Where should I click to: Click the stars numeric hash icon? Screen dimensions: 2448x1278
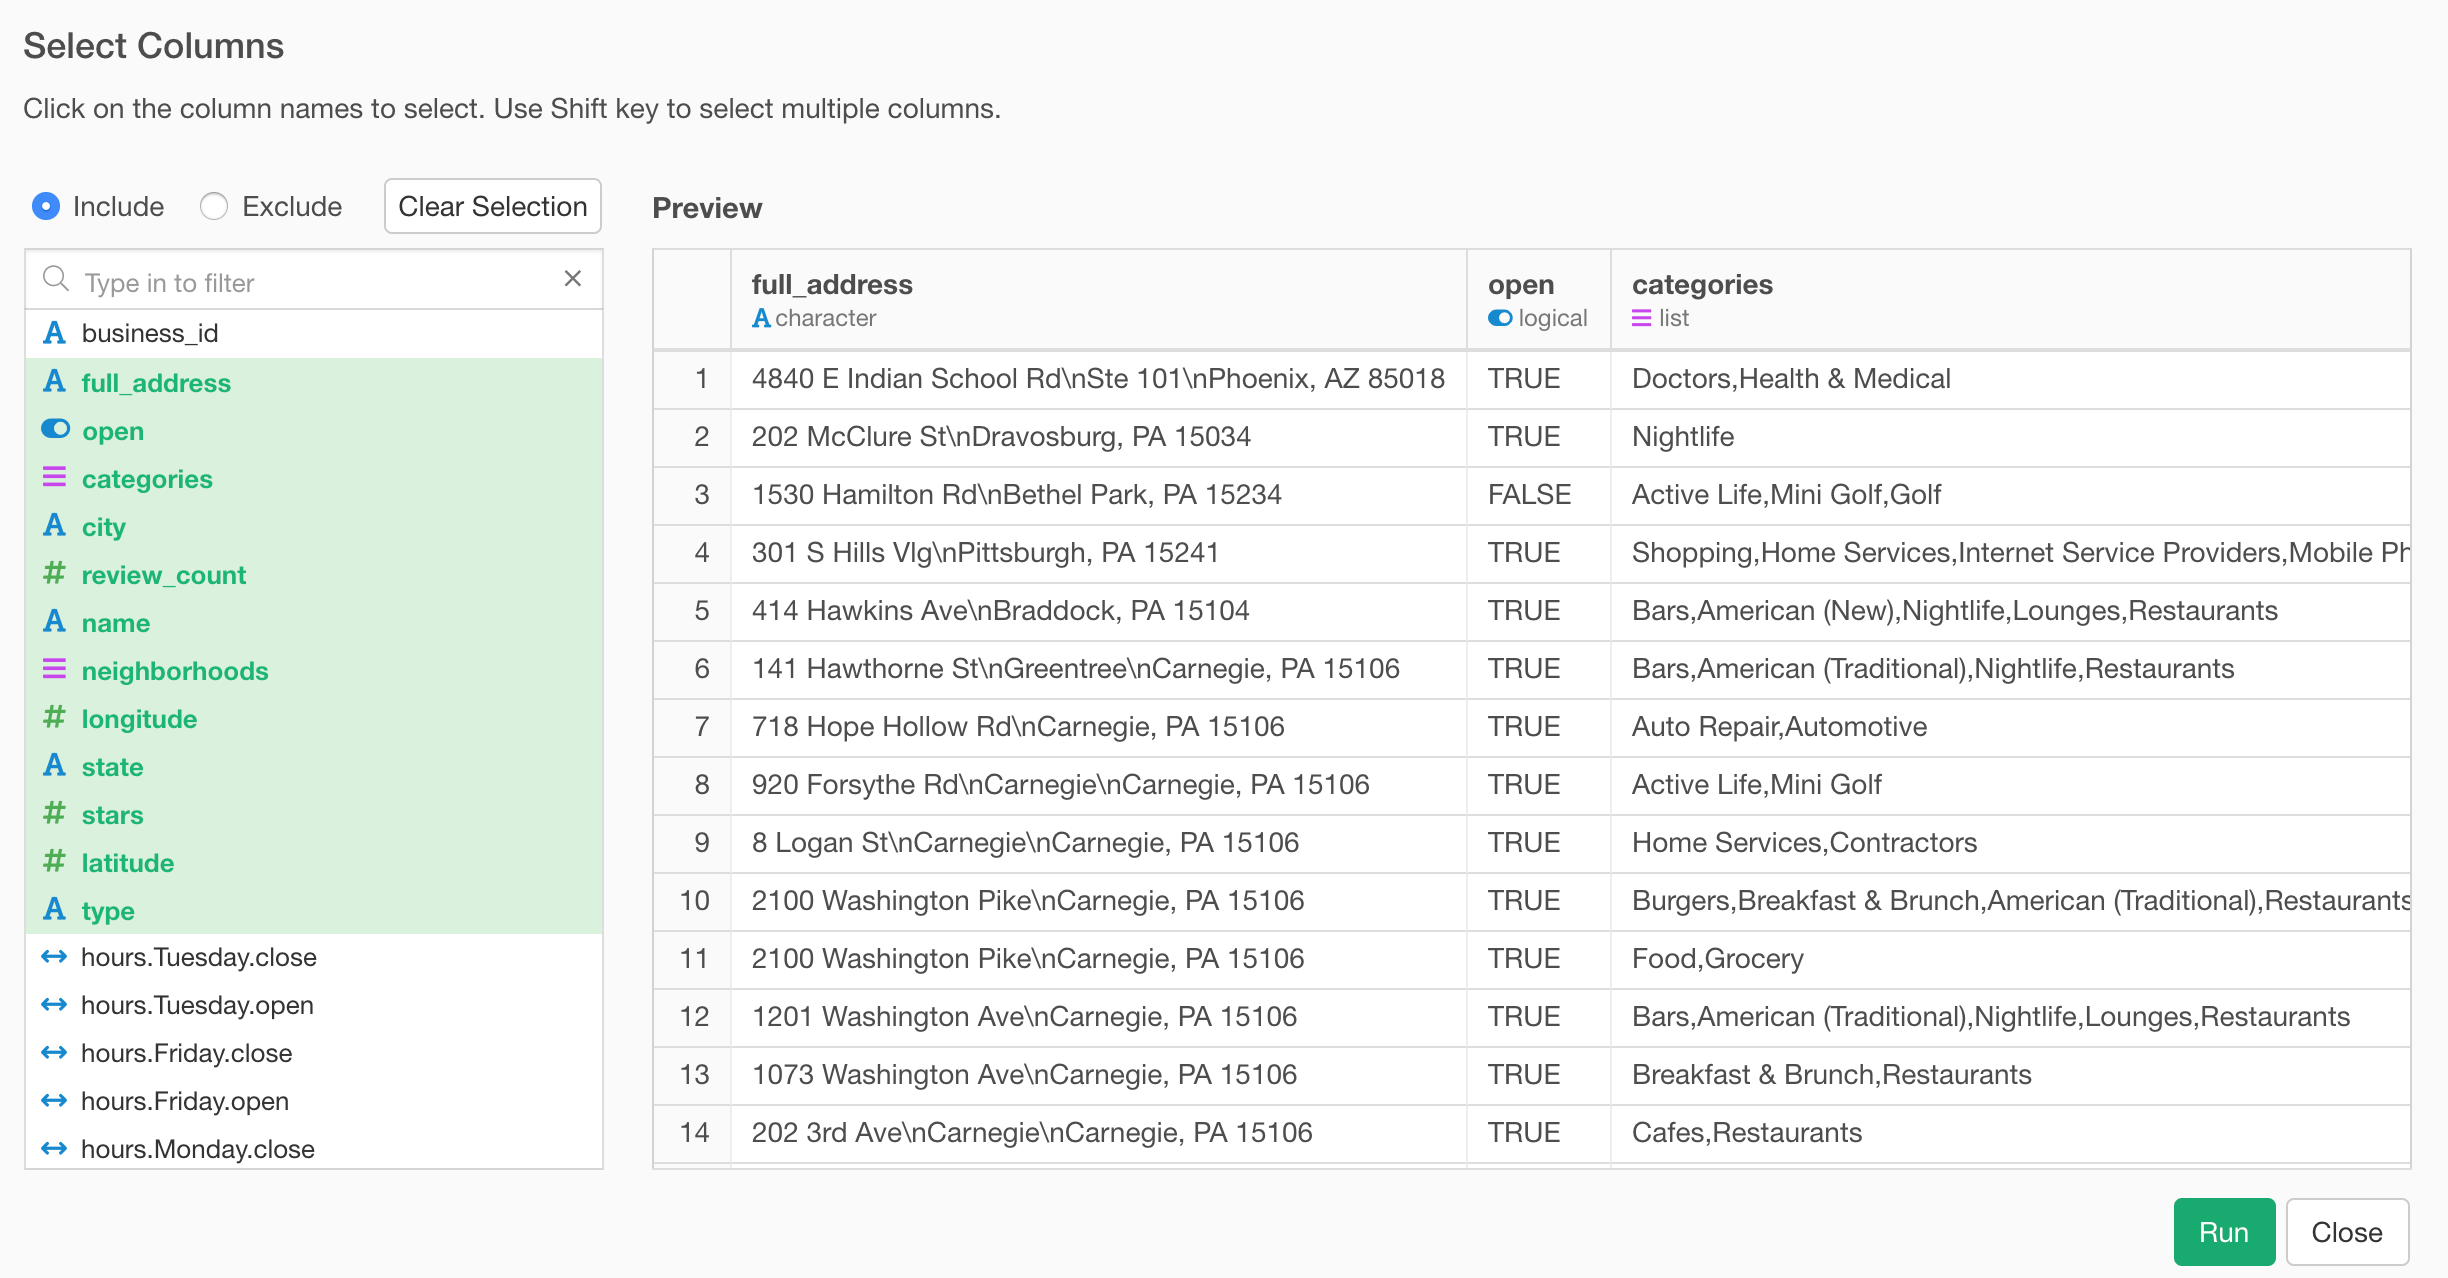pos(54,813)
